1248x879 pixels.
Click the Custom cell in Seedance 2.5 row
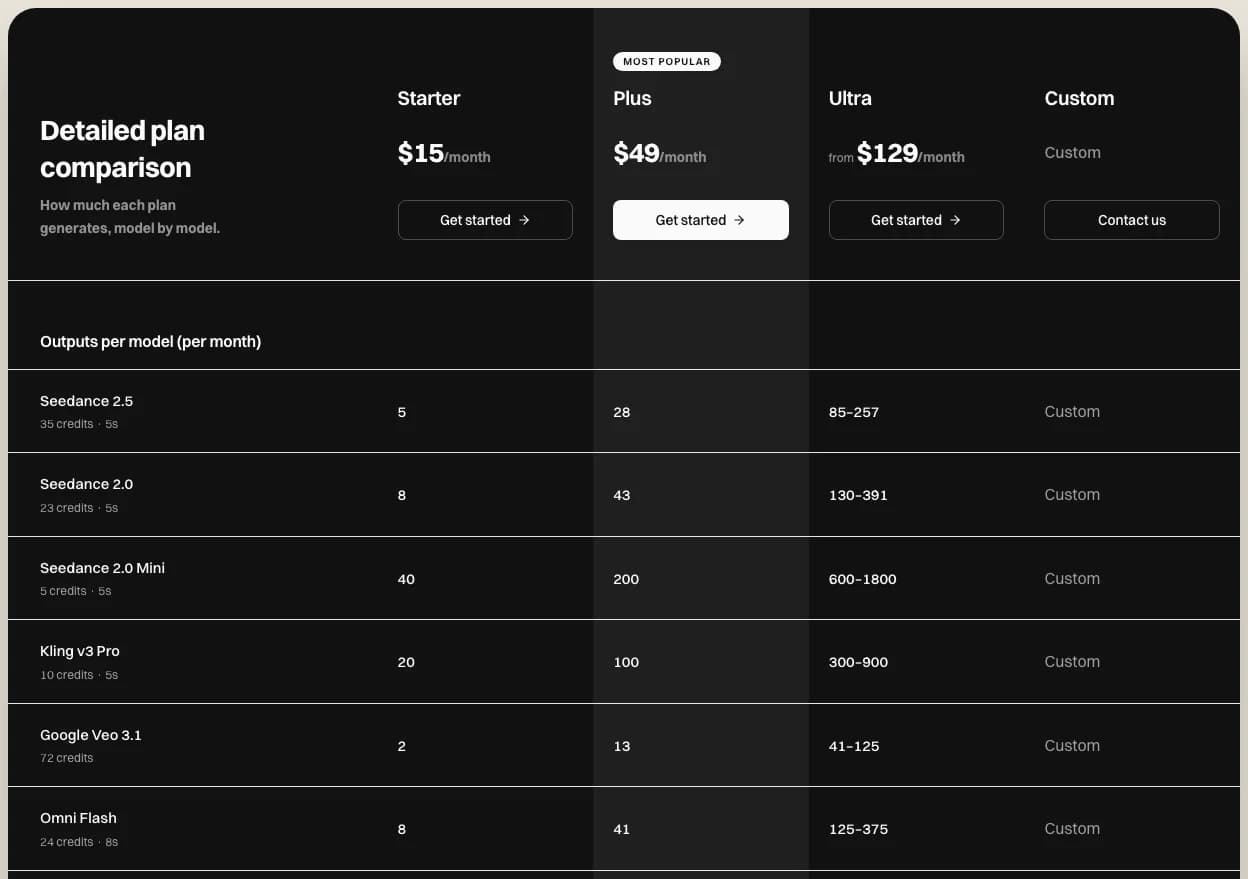click(x=1072, y=412)
